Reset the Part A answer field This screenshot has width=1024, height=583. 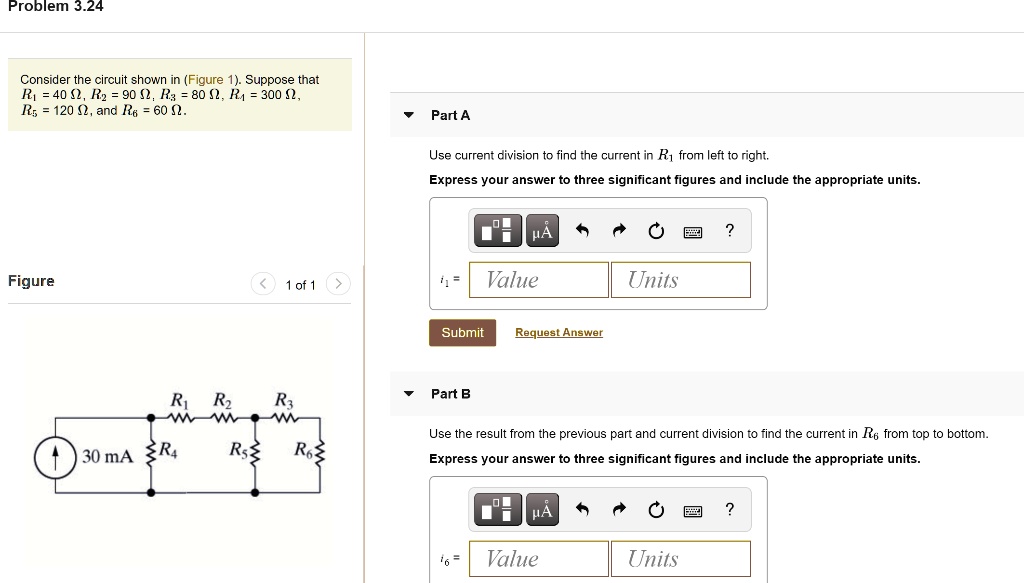click(x=655, y=230)
